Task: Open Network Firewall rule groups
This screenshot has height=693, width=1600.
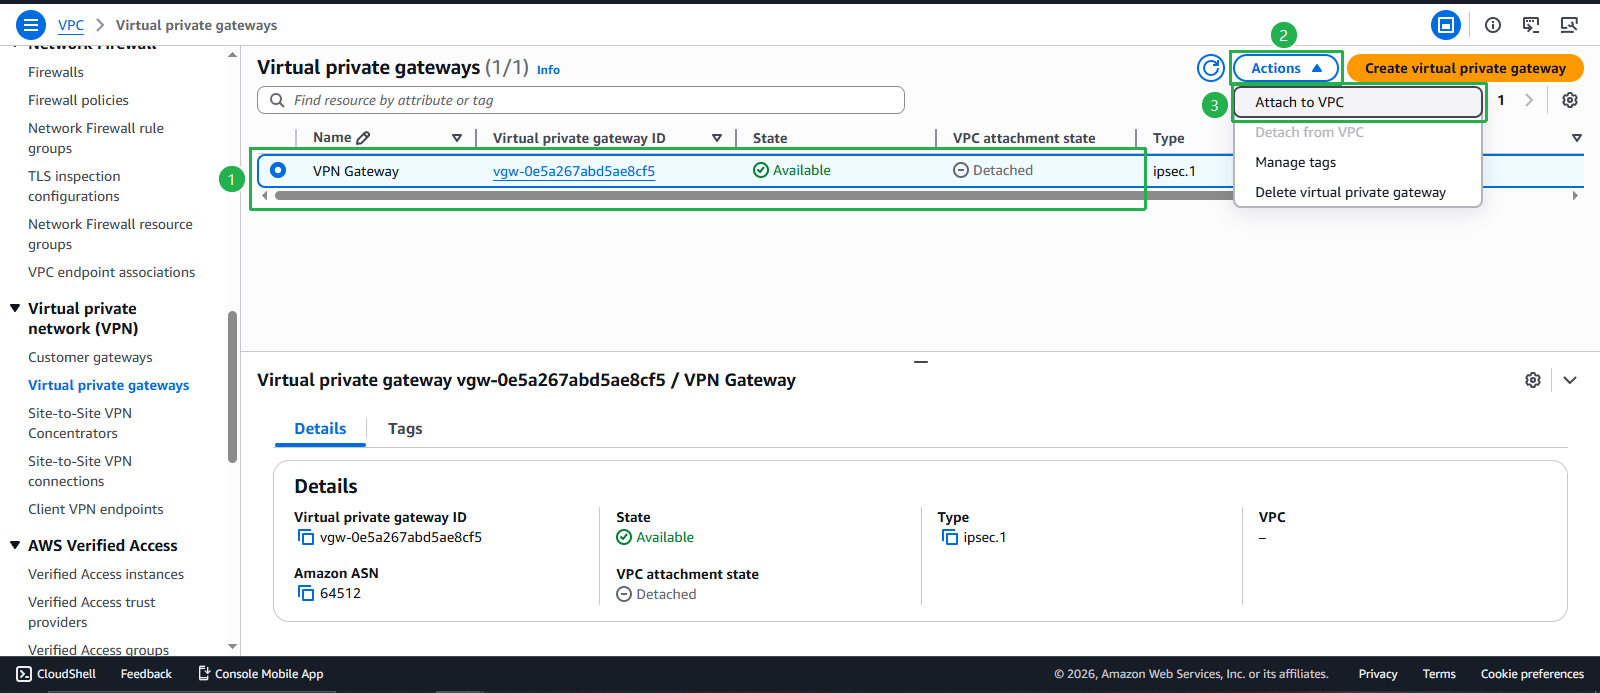Action: 96,138
